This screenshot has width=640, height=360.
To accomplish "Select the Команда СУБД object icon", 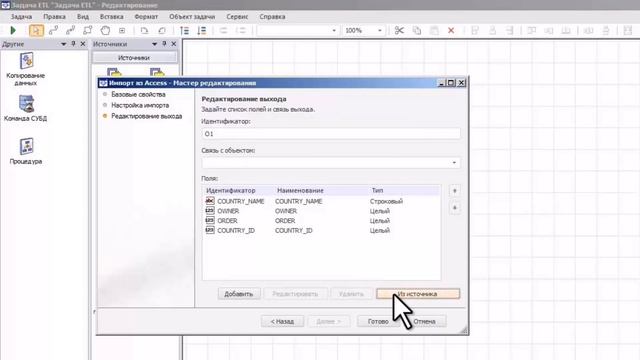I will (x=26, y=104).
